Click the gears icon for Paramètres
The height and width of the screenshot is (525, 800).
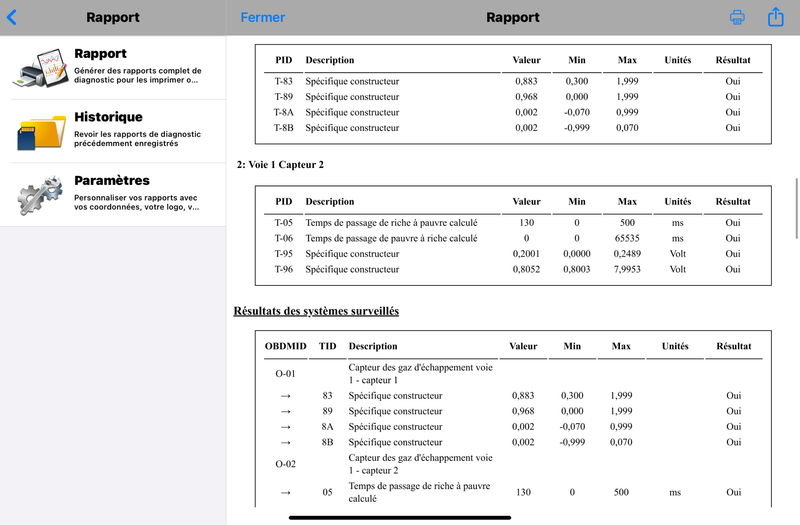pos(40,194)
